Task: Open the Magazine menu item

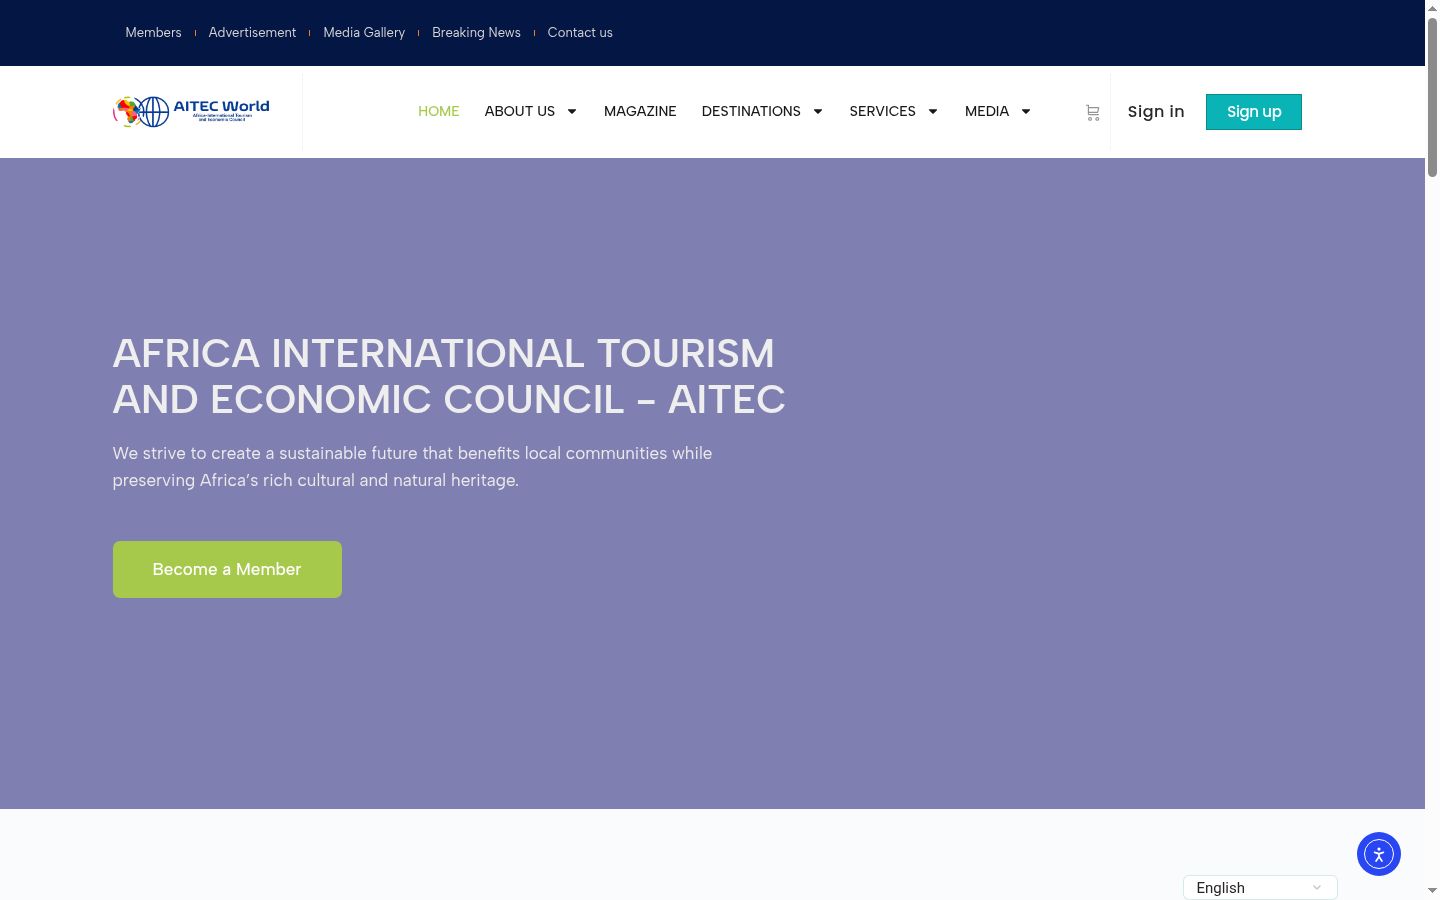Action: [640, 111]
